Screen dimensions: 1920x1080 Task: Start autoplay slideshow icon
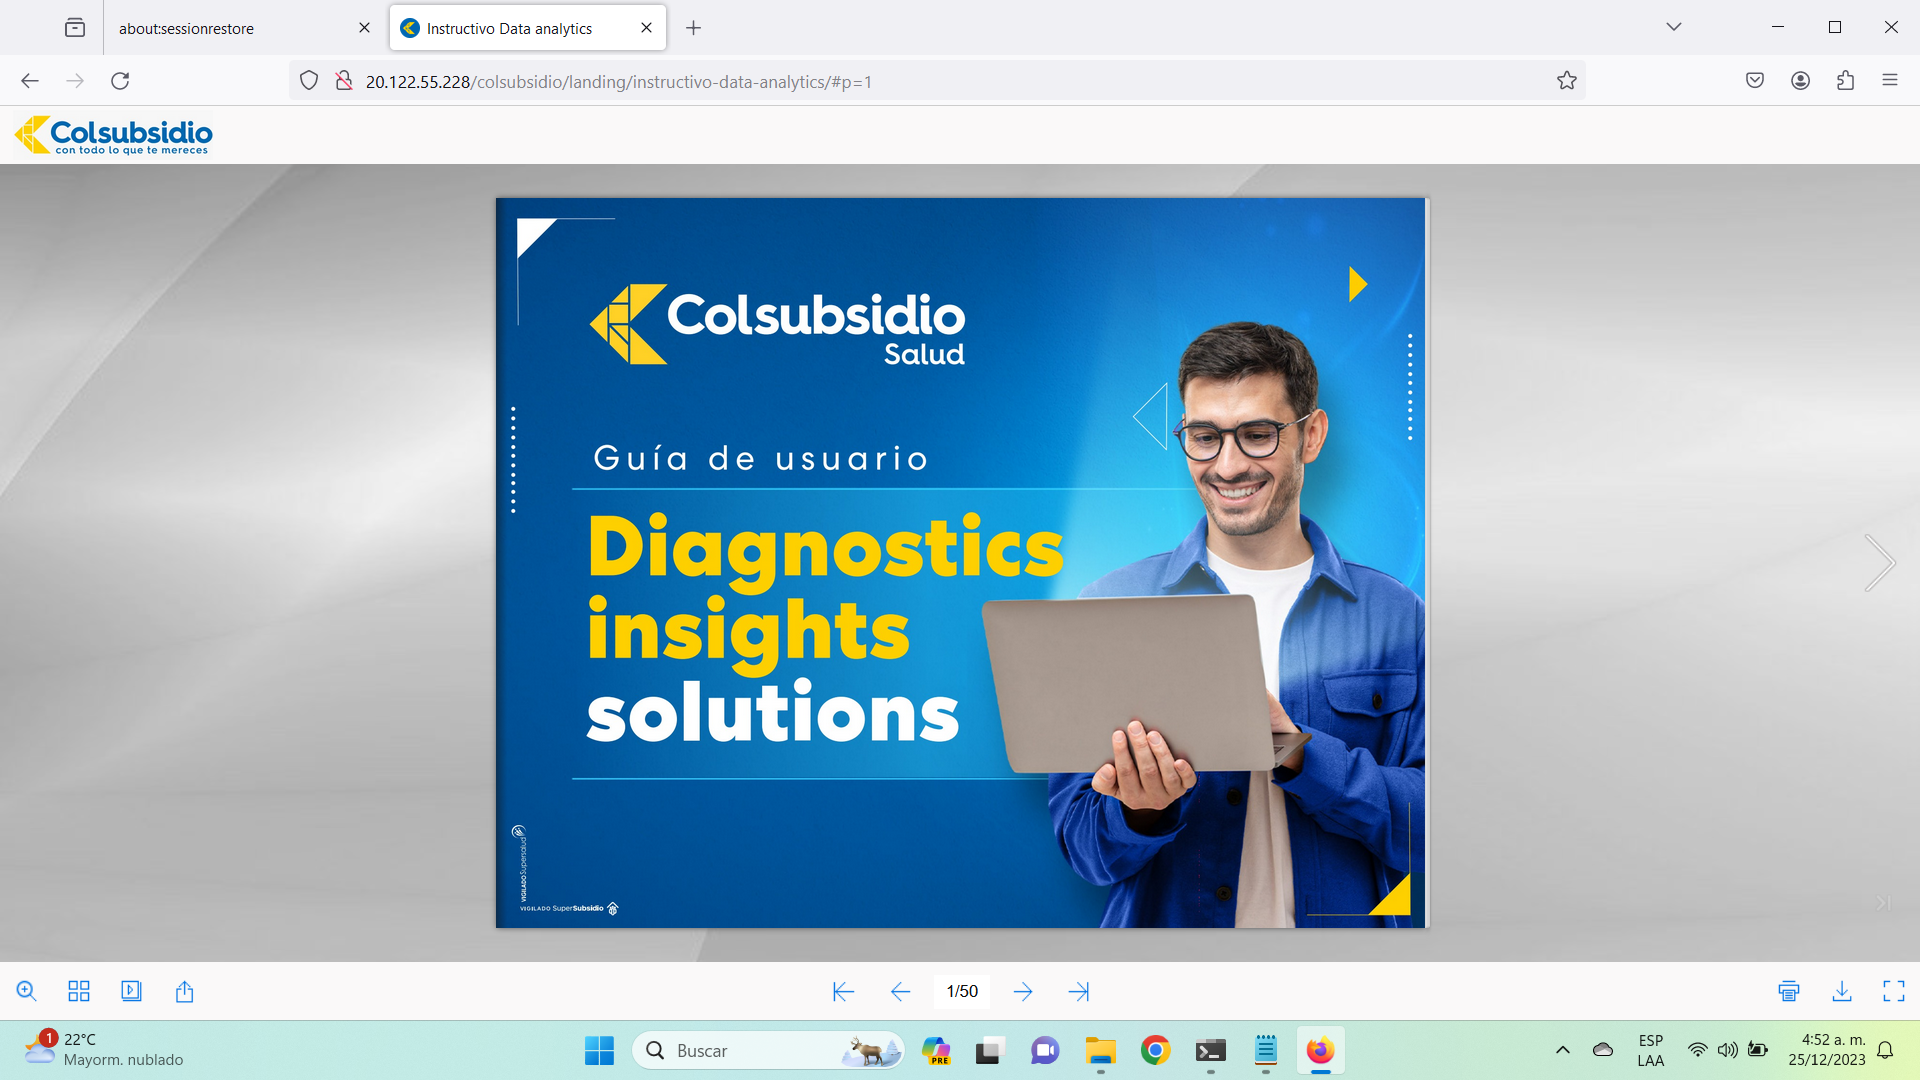coord(131,991)
